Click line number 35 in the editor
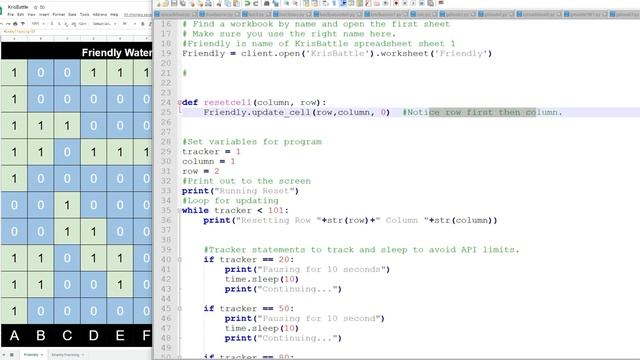Viewport: 640px width, 360px height. pos(166,211)
